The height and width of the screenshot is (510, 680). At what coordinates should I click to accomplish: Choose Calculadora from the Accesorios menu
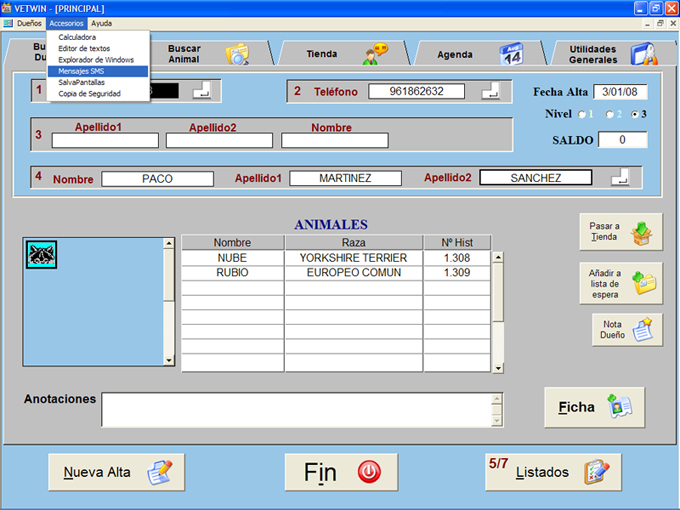point(98,37)
